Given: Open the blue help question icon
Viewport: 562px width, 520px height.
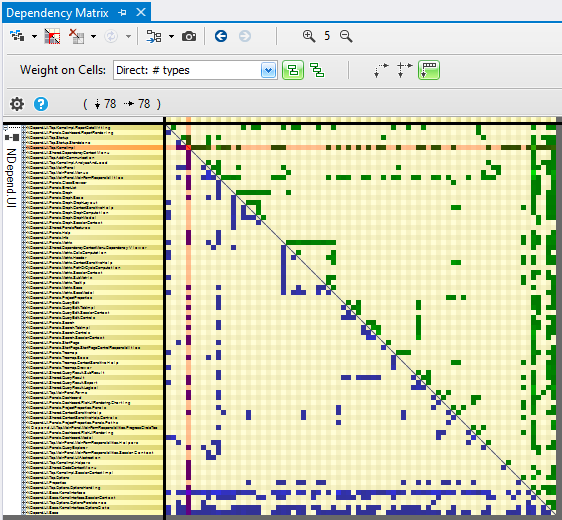Looking at the screenshot, I should [41, 104].
